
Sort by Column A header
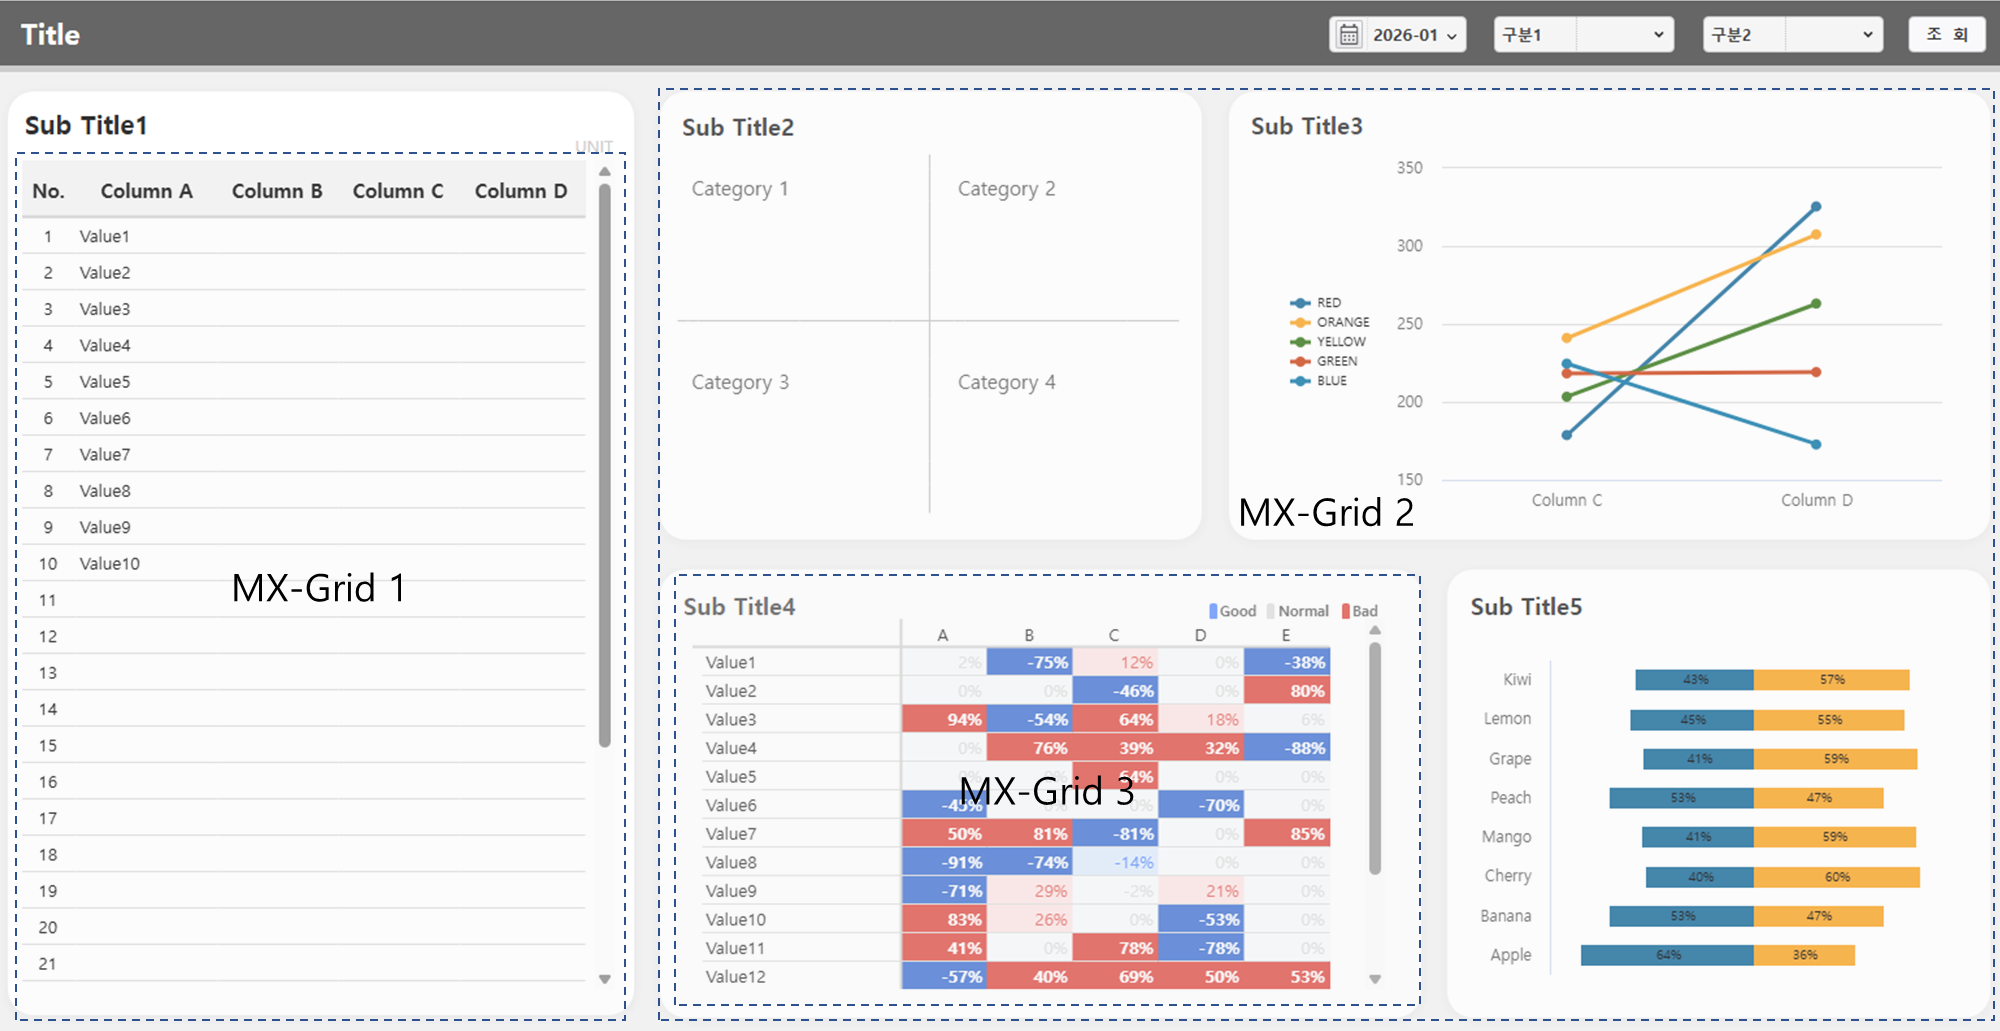[146, 191]
